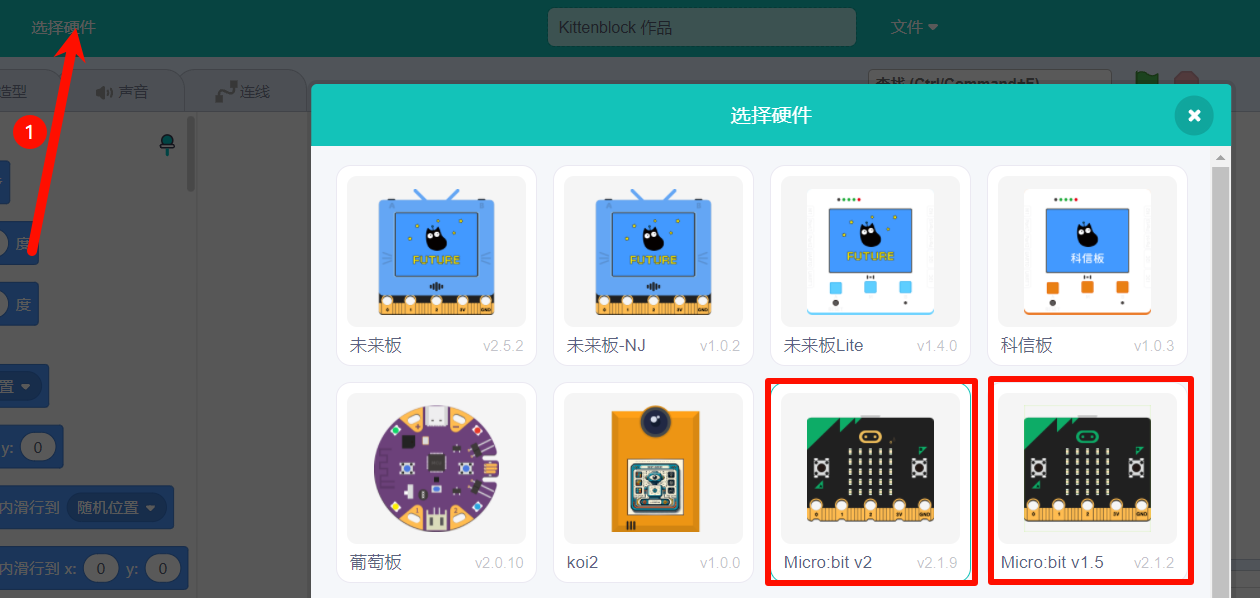Choose the Micro:bit v1.5 board
The height and width of the screenshot is (598, 1260).
(x=1087, y=483)
